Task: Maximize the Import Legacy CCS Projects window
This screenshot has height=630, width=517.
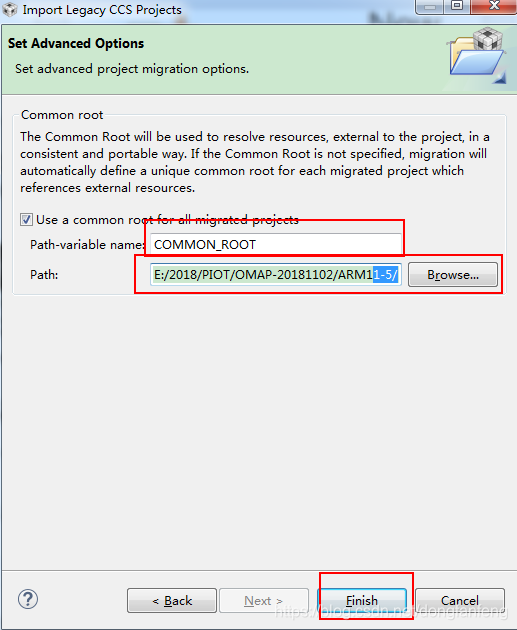Action: pos(457,6)
